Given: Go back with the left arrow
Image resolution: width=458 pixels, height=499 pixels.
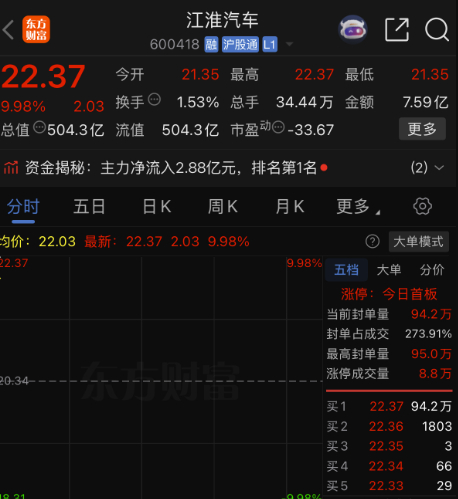Looking at the screenshot, I should click(x=8, y=30).
